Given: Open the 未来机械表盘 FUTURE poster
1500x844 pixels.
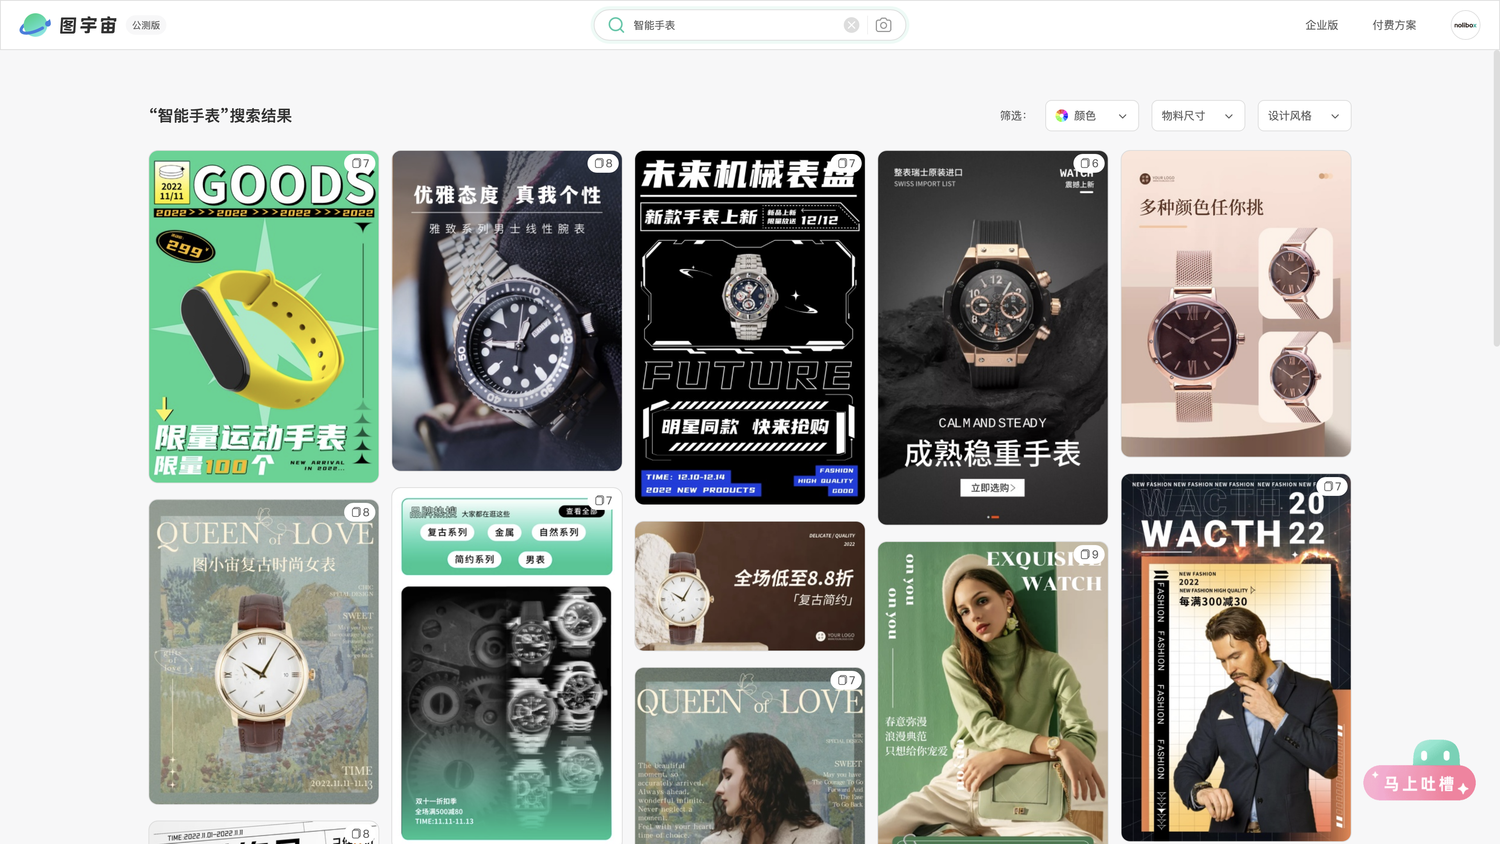Looking at the screenshot, I should click(750, 327).
